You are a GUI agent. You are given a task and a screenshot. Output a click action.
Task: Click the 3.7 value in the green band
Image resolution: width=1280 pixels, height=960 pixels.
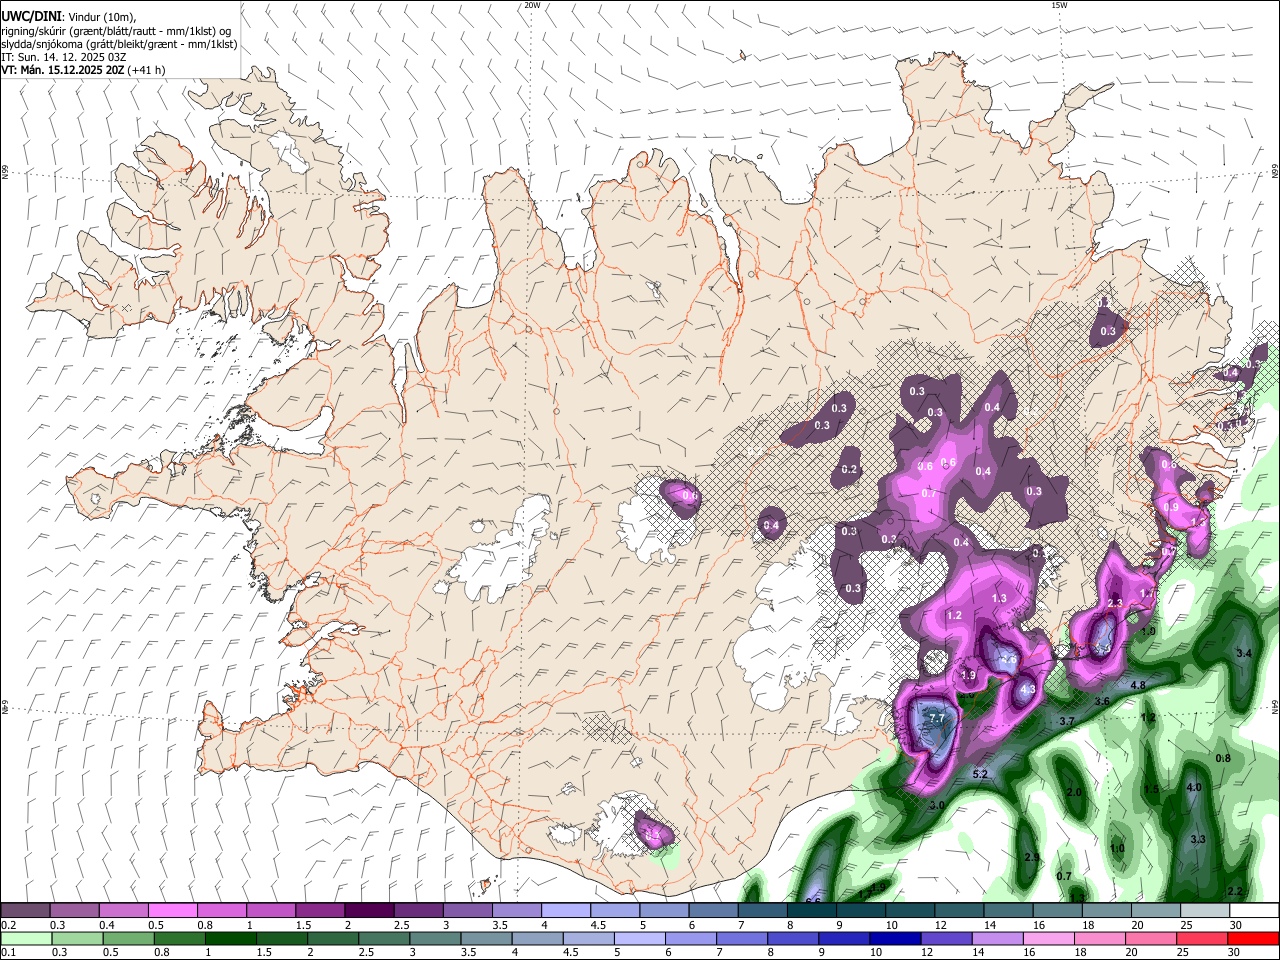pos(1067,721)
